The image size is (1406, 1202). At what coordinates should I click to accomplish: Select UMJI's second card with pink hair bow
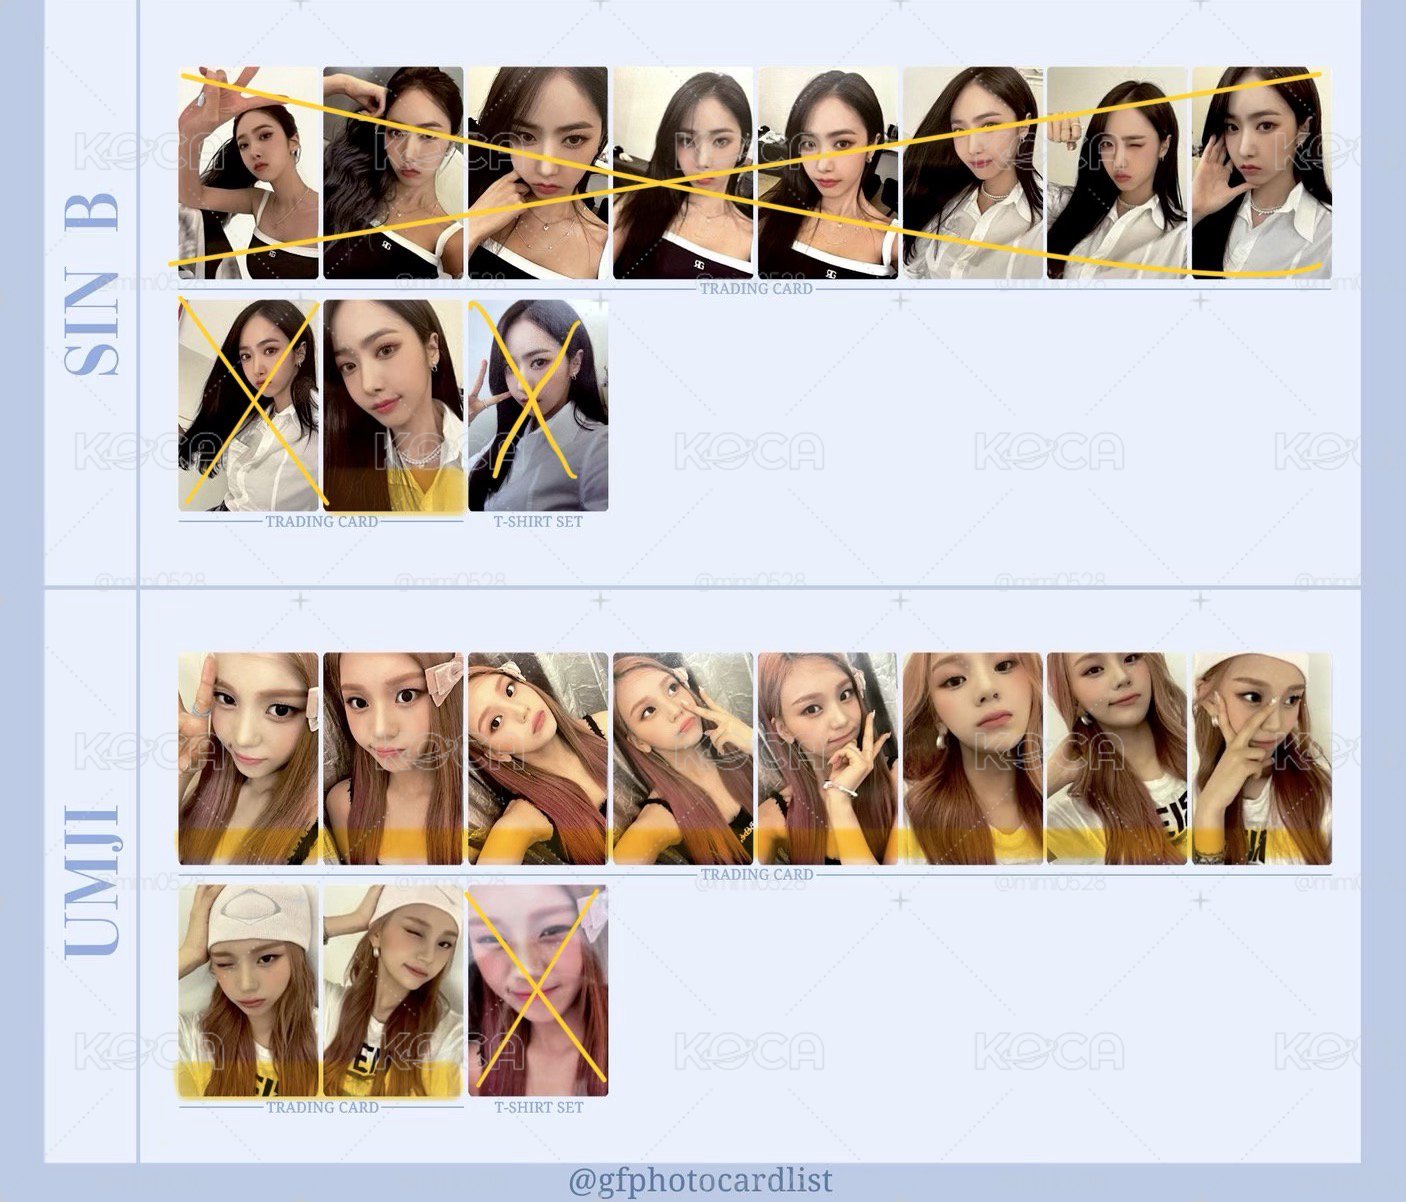coord(393,759)
